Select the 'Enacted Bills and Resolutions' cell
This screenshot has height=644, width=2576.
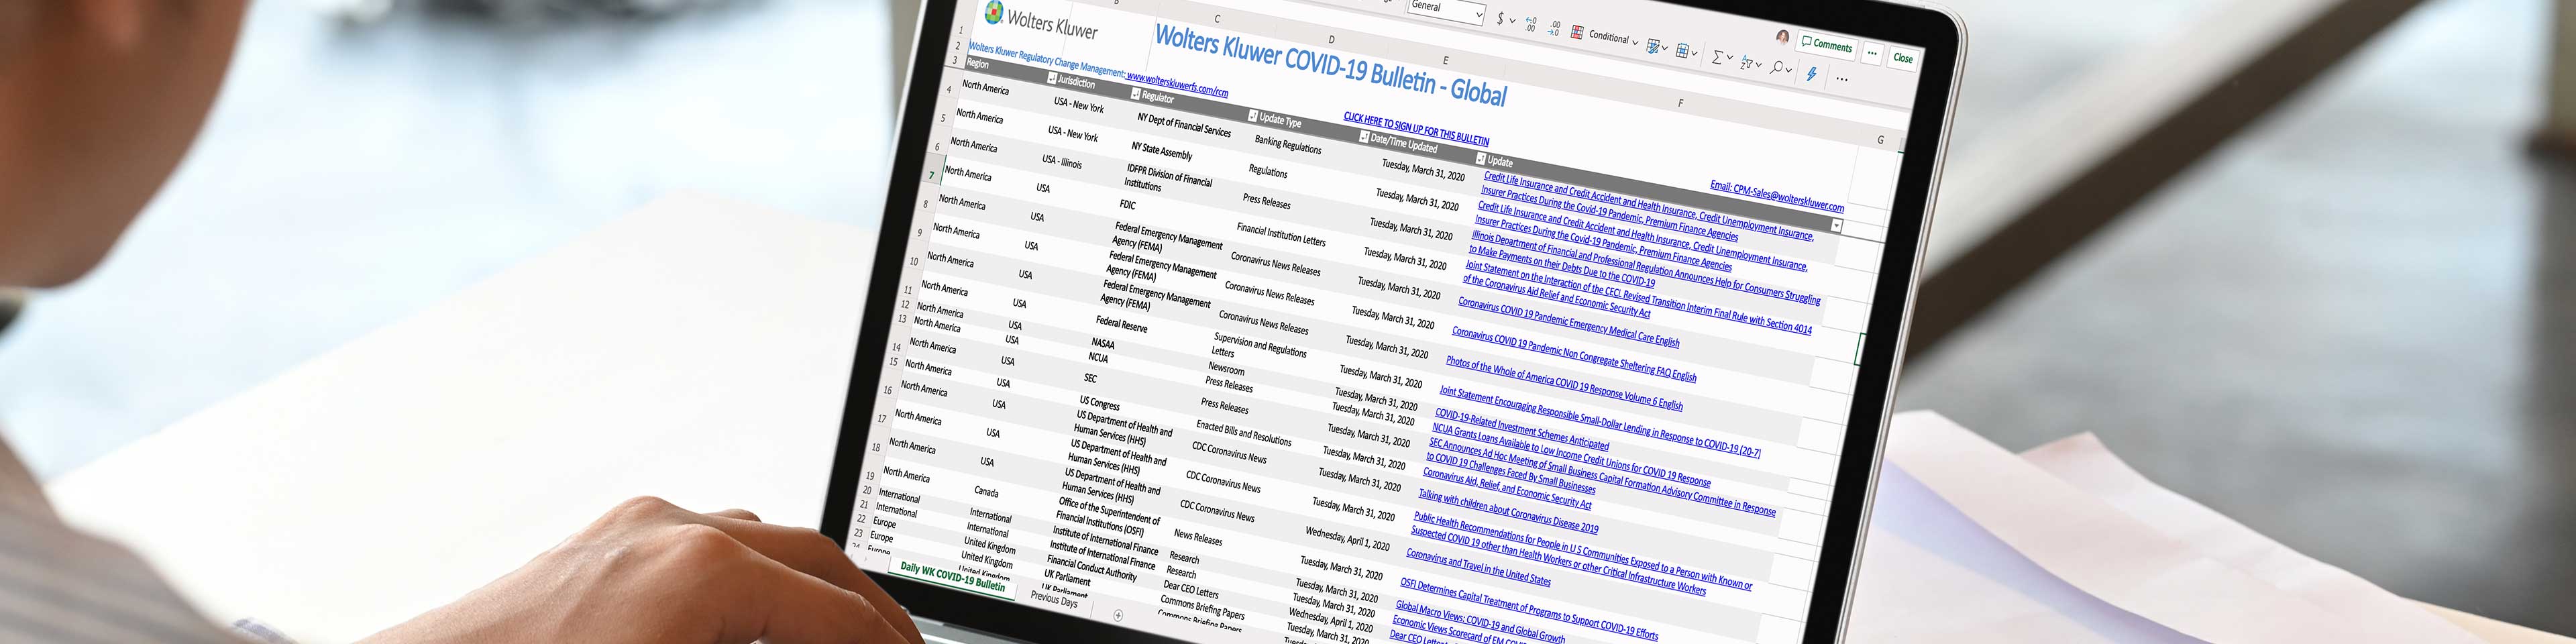point(1244,433)
